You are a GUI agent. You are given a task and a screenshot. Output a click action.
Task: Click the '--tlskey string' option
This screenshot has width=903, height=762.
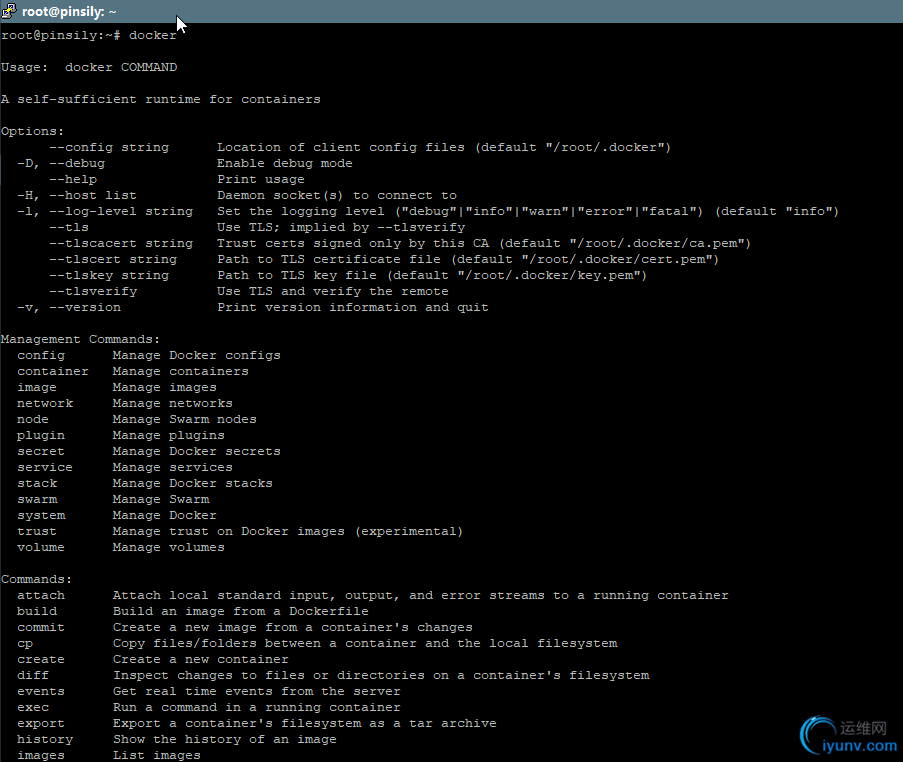click(109, 276)
